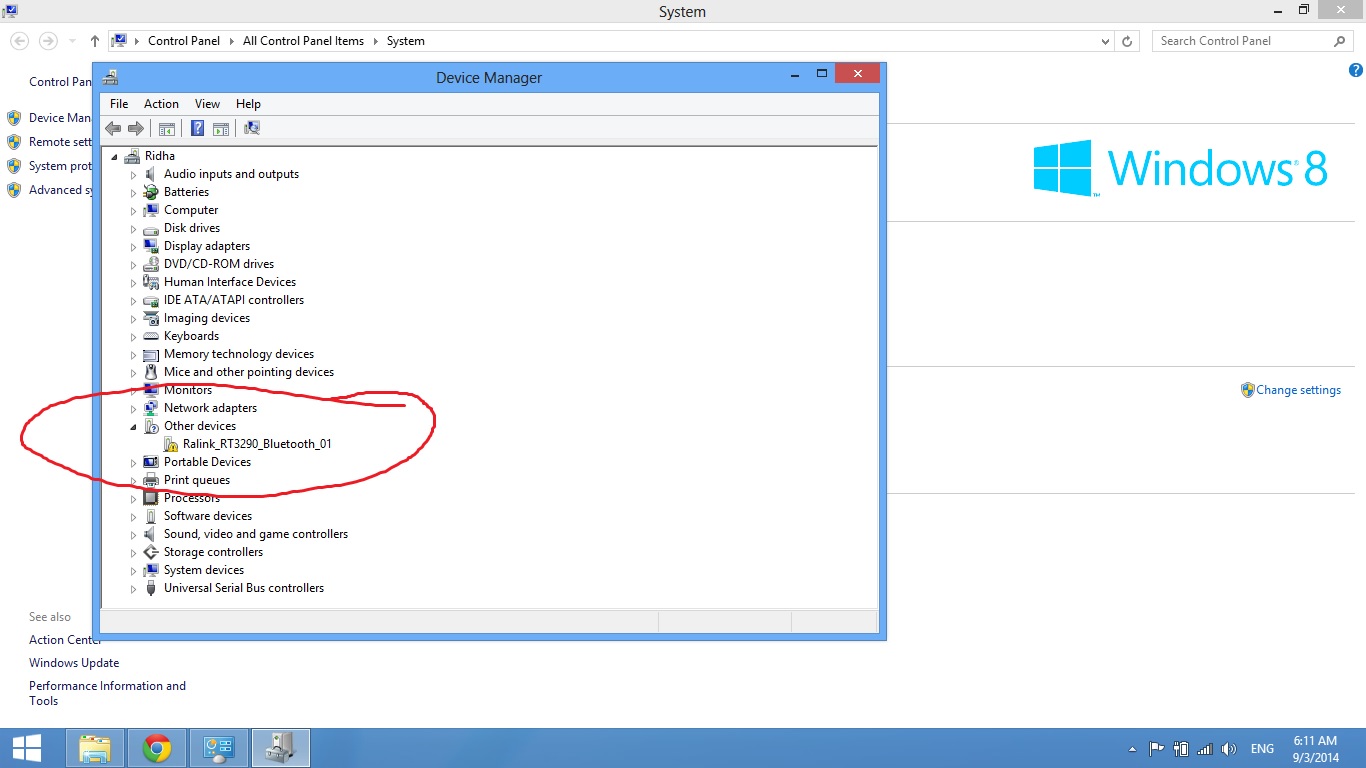Viewport: 1366px width, 768px height.
Task: Show hidden system tray icons
Action: [1132, 749]
